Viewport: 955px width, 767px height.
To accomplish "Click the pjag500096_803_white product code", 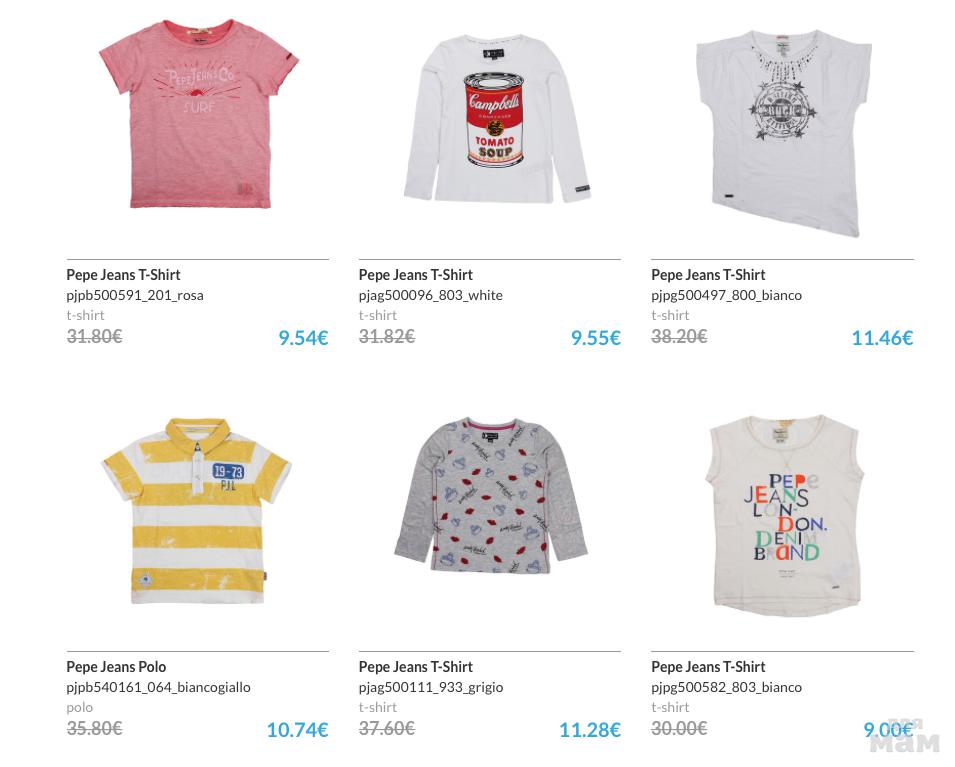I will pos(431,295).
